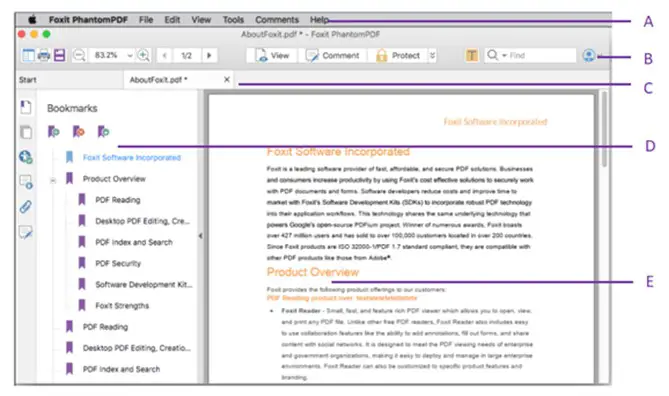Click the orange T text tool icon
This screenshot has width=669, height=396.
pyautogui.click(x=471, y=55)
